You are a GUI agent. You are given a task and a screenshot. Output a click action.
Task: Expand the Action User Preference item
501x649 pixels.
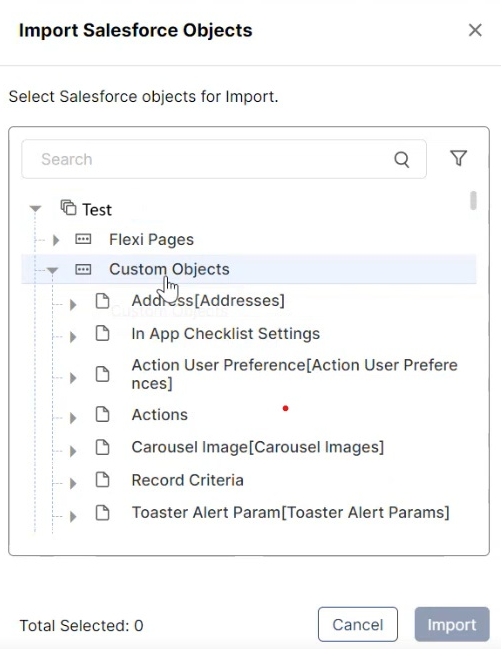[73, 378]
